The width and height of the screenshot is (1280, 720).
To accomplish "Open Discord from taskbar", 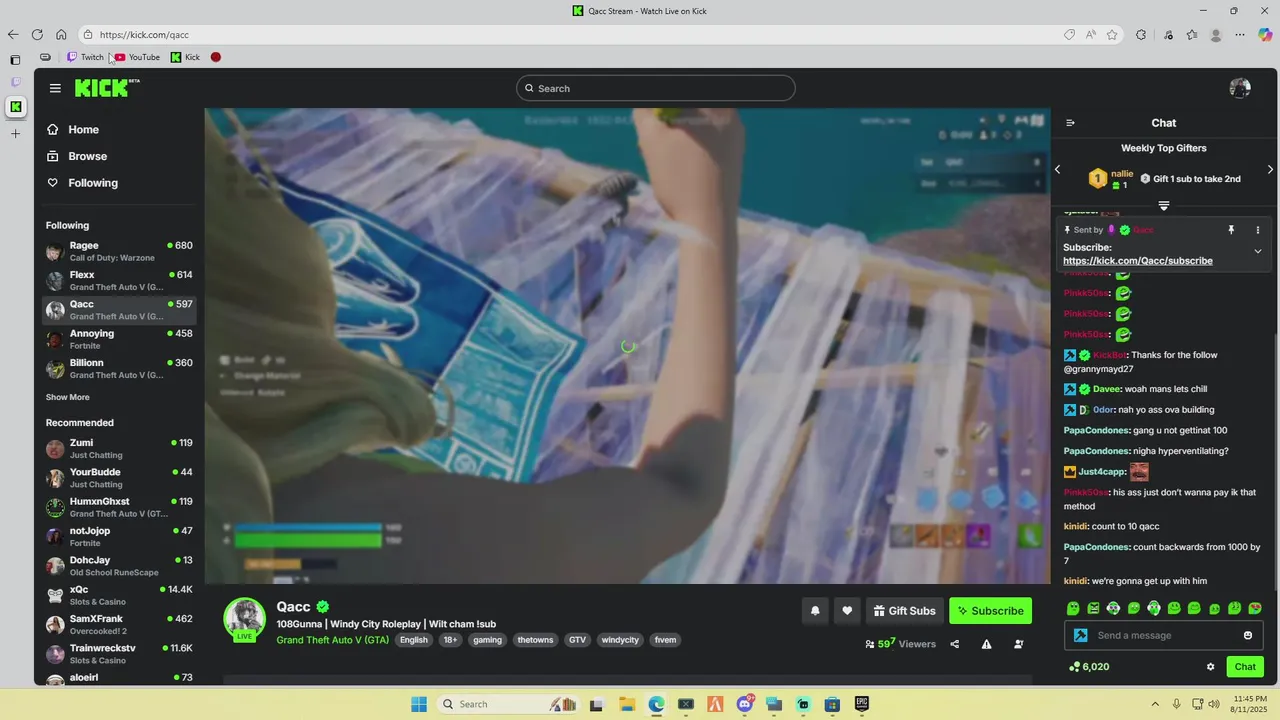I will 745,704.
